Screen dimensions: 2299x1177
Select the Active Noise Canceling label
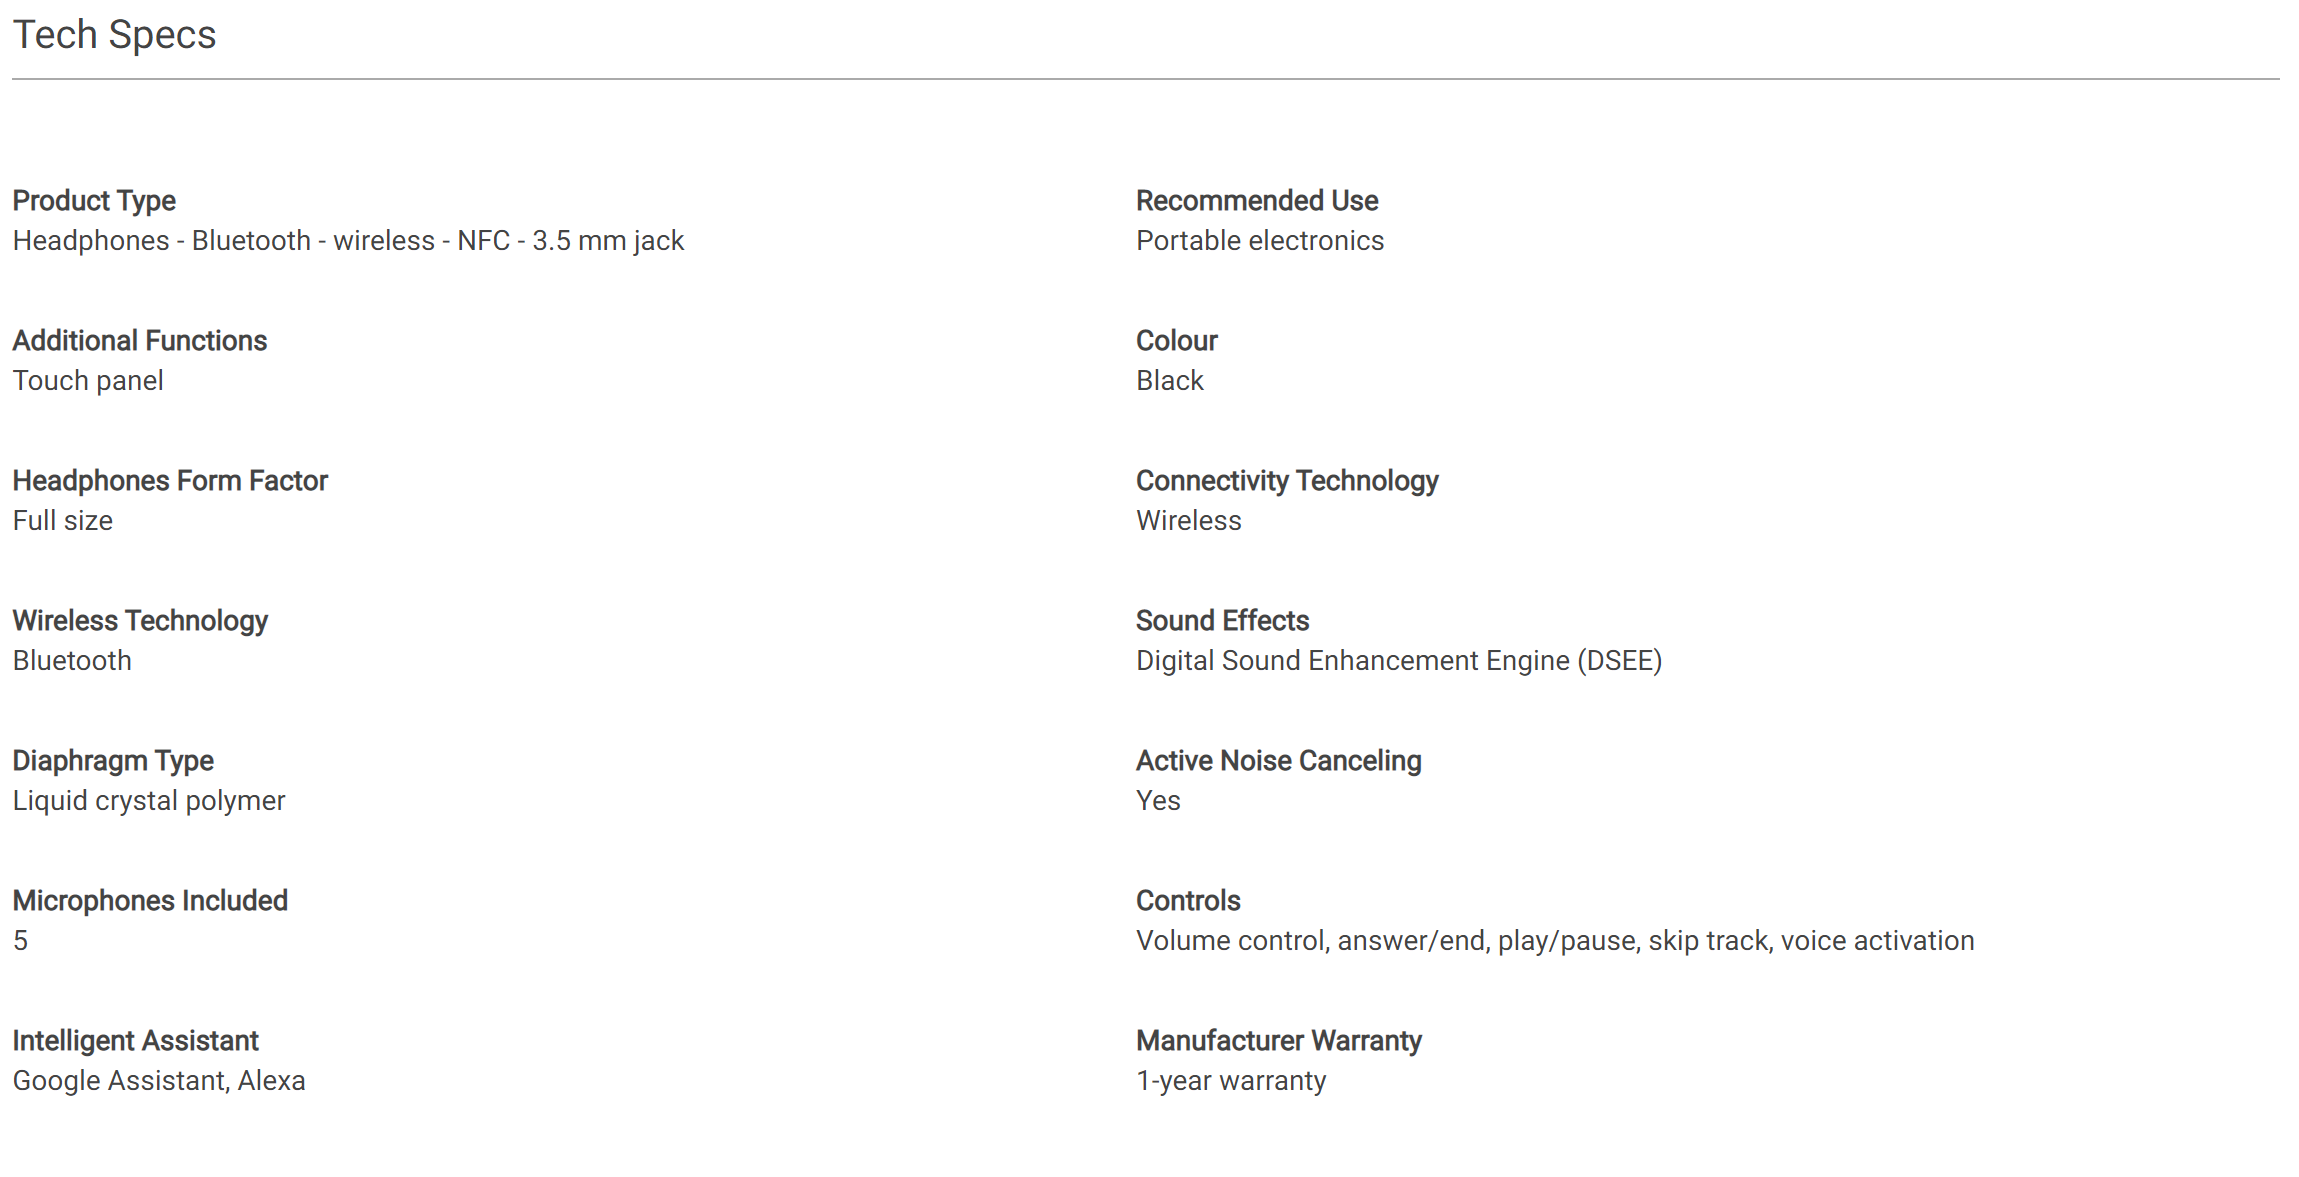(x=1279, y=761)
